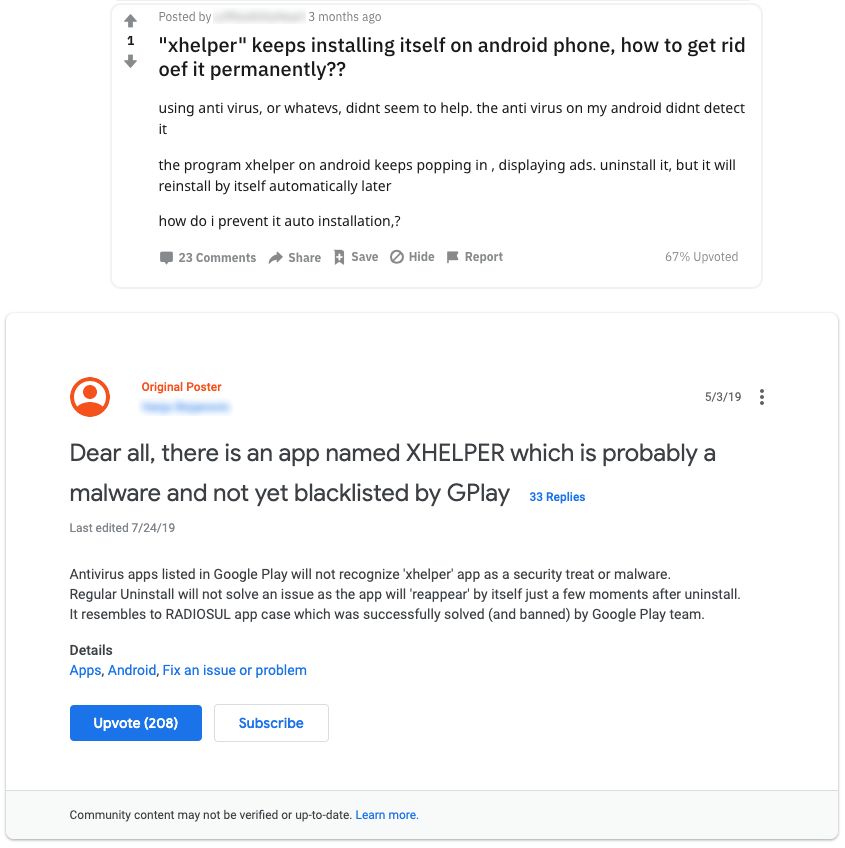The height and width of the screenshot is (848, 845).
Task: Save the Reddit post
Action: [x=356, y=257]
